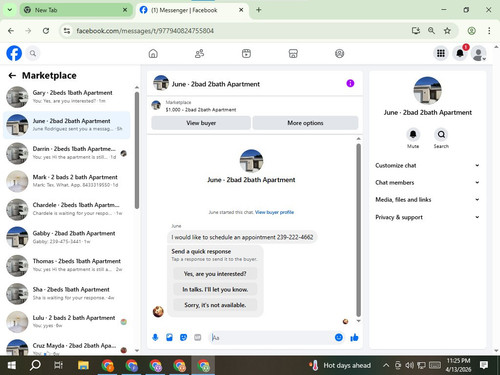This screenshot has height=375, width=500.
Task: Open Sha 2beds 1bath Apartment conversation
Action: coord(67,293)
